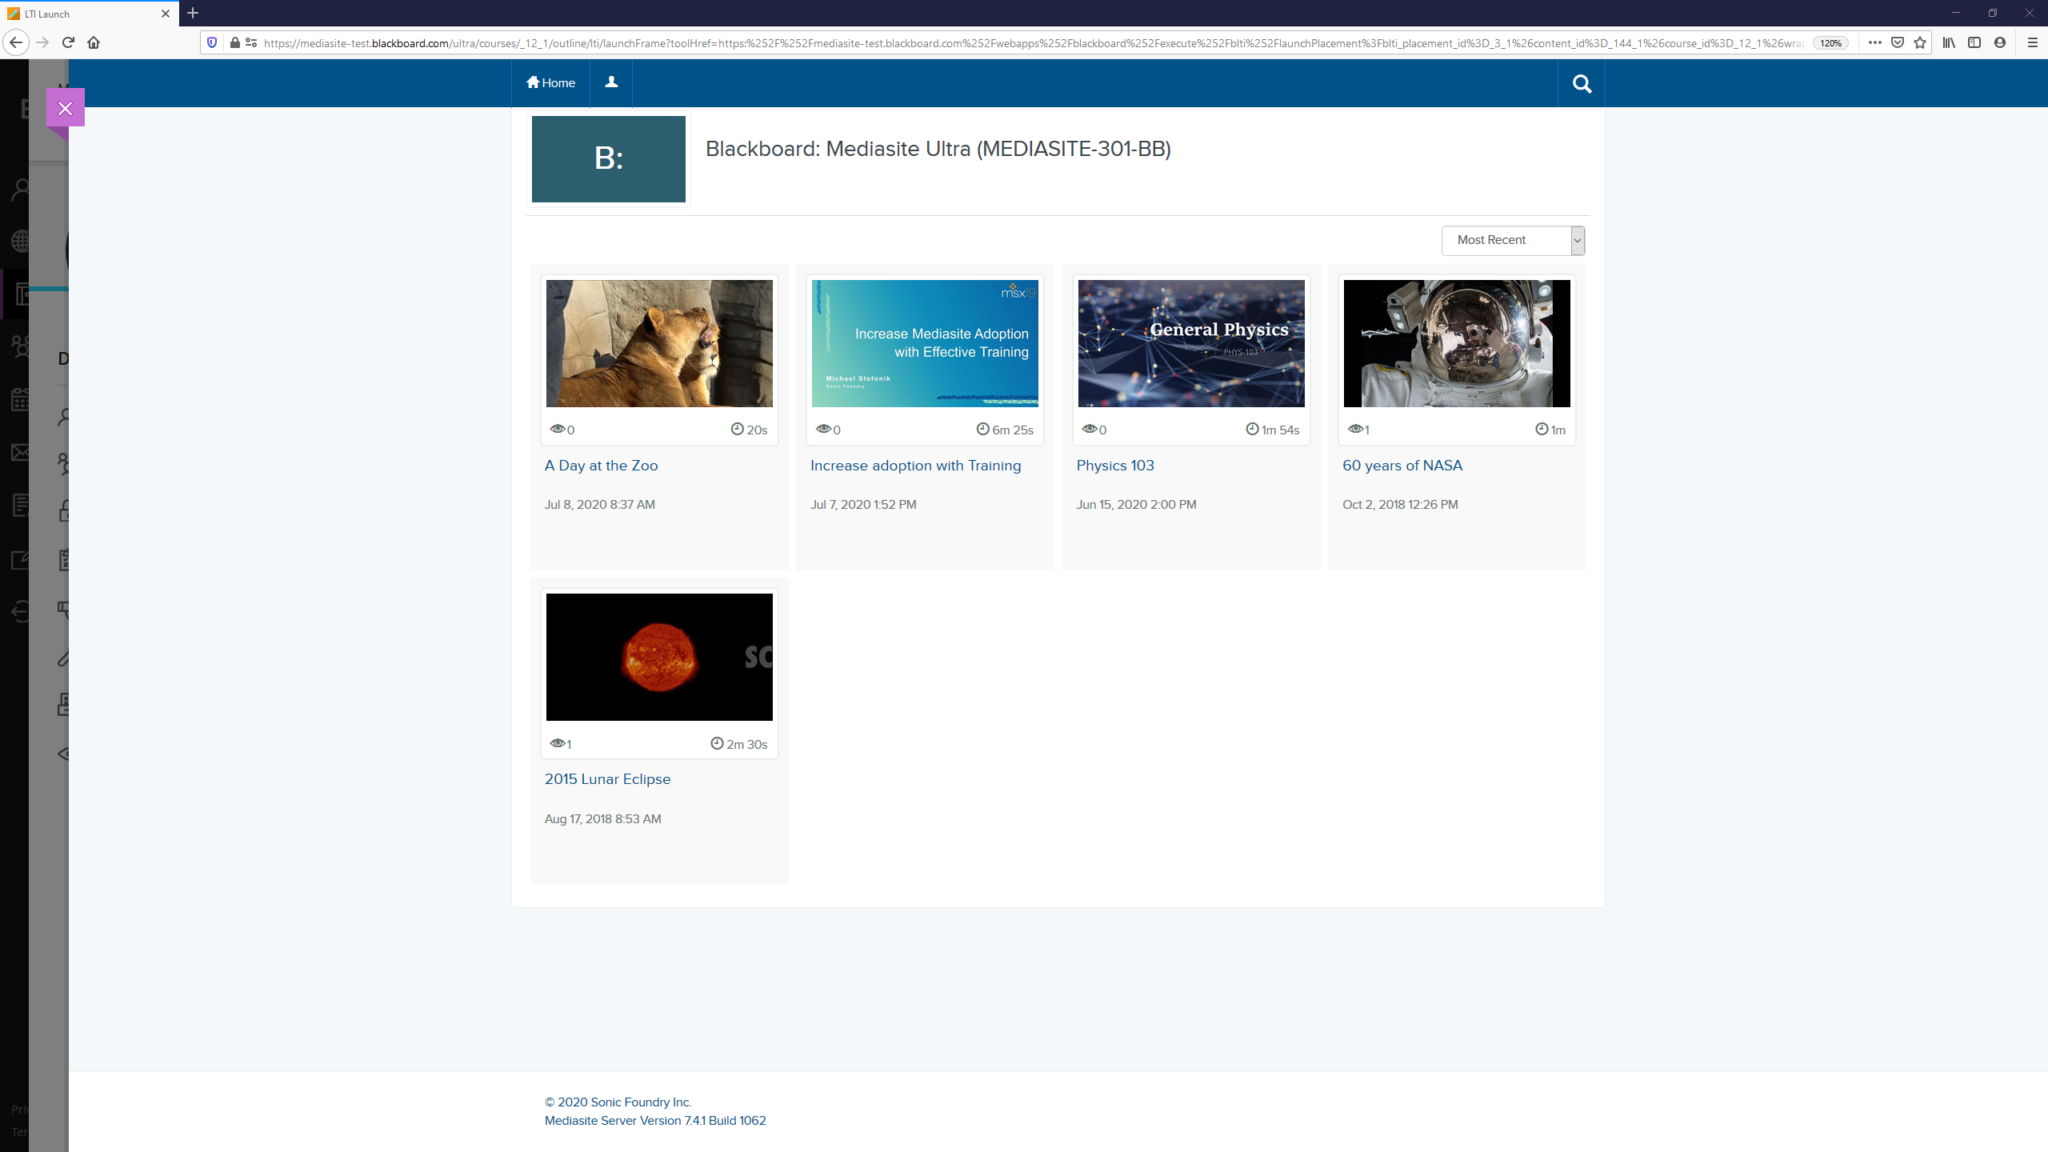This screenshot has height=1152, width=2048.
Task: Click the tracking protection shield icon
Action: [212, 42]
